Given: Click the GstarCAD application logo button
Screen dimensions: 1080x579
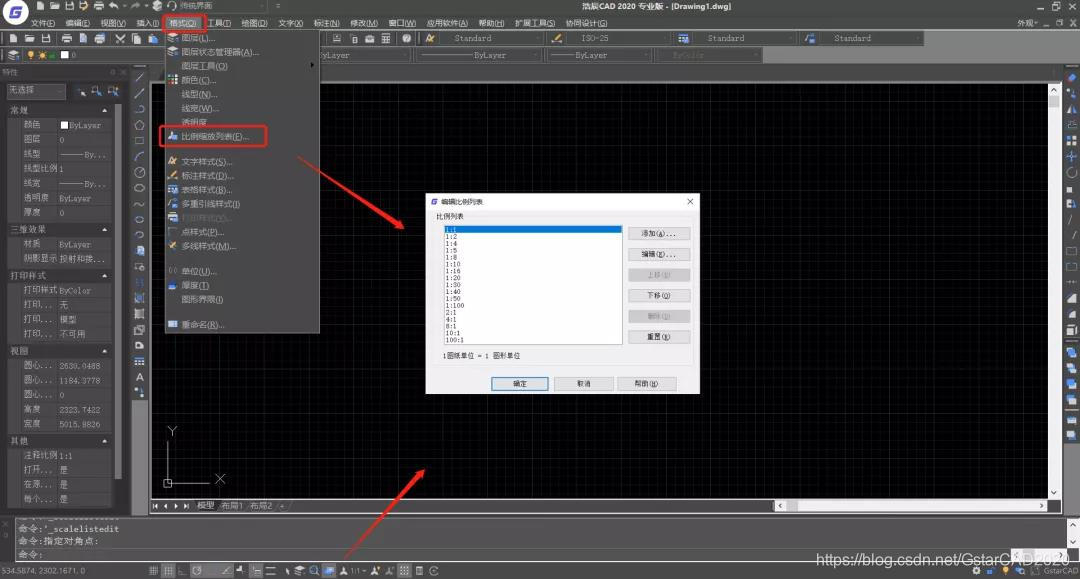Looking at the screenshot, I should pyautogui.click(x=15, y=12).
